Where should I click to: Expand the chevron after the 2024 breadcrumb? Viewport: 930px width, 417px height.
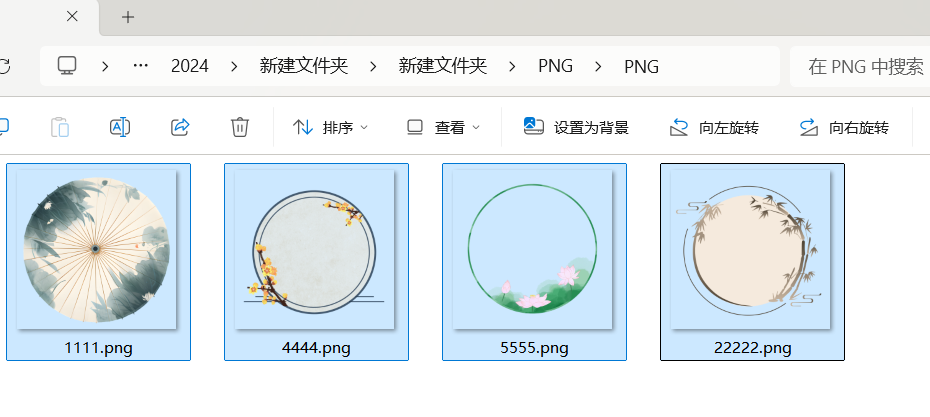[x=234, y=66]
